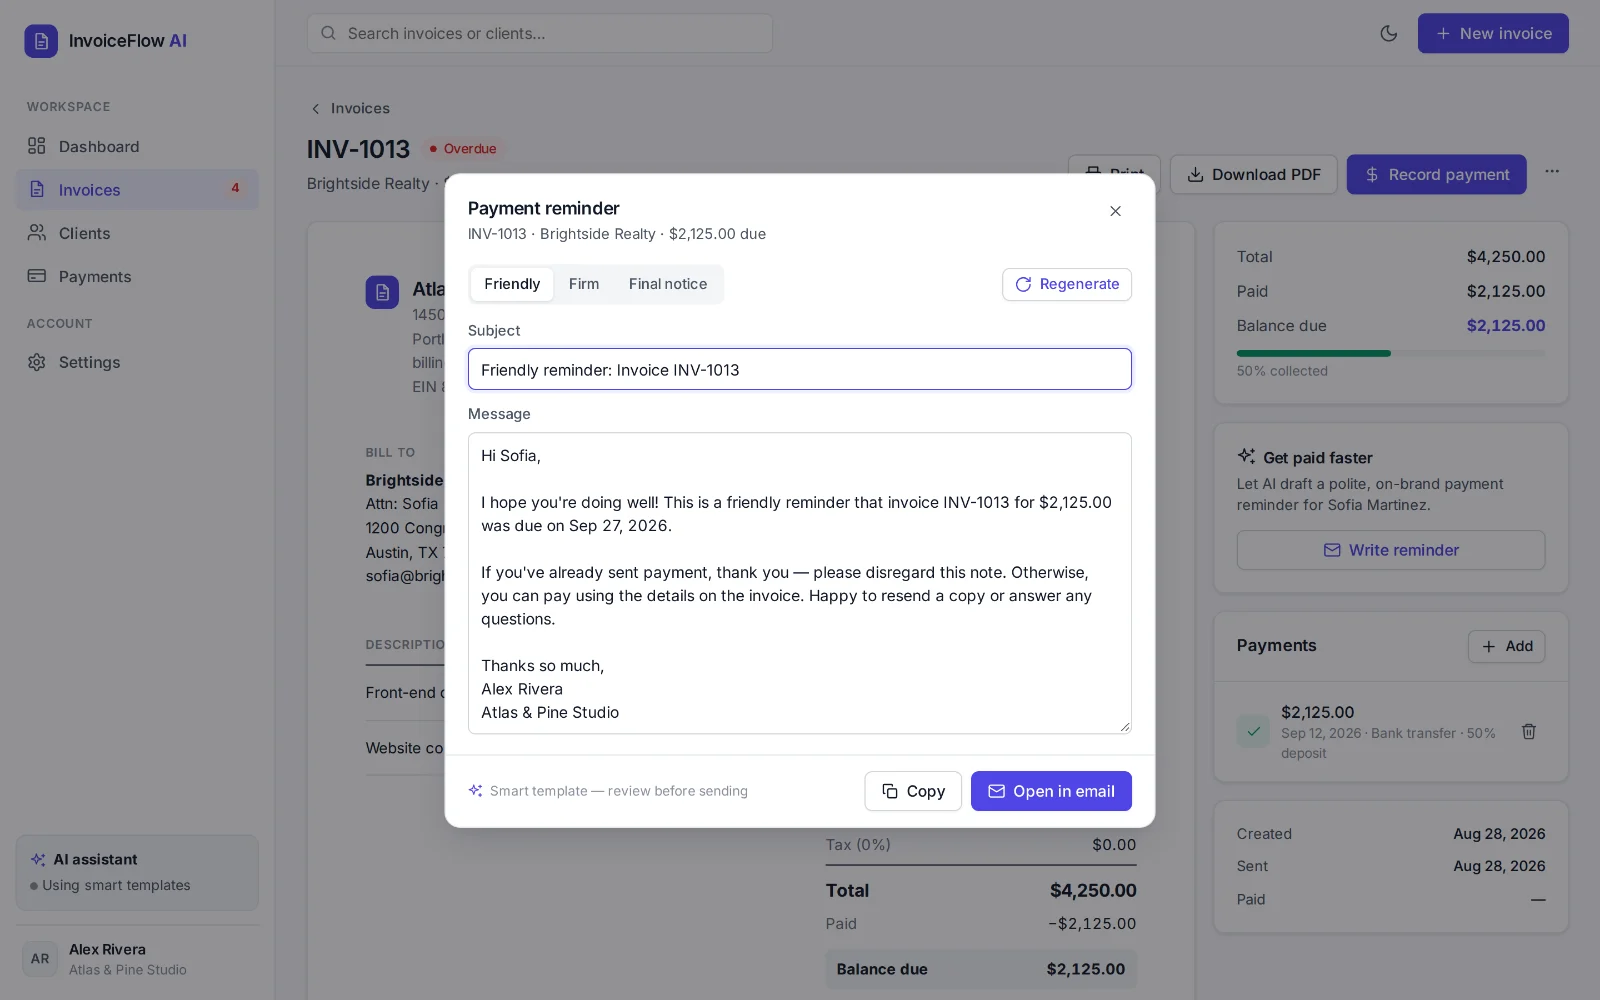Click the back chevron beside Invoices

point(316,109)
